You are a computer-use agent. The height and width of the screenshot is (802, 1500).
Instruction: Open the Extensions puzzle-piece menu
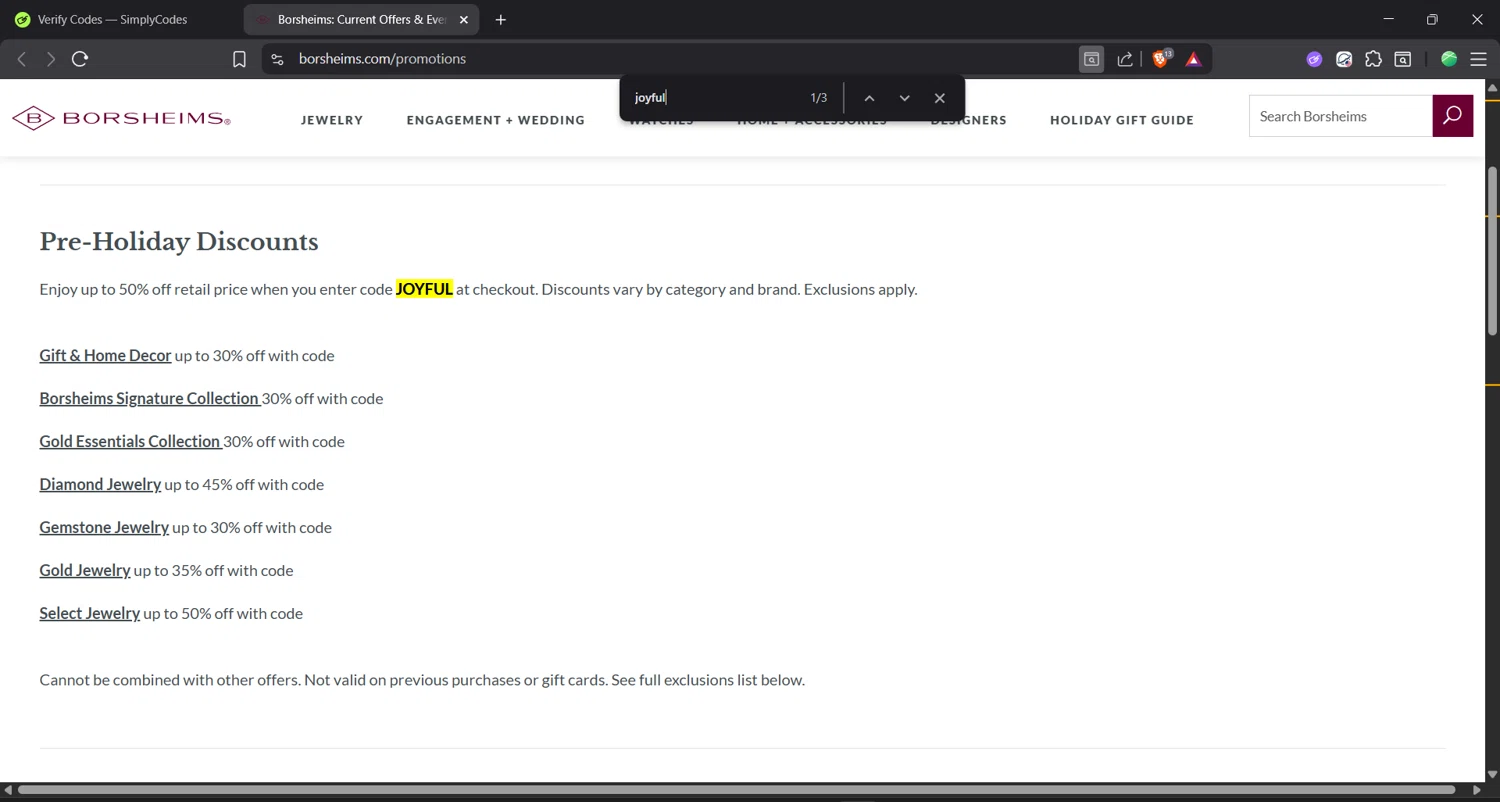tap(1373, 59)
